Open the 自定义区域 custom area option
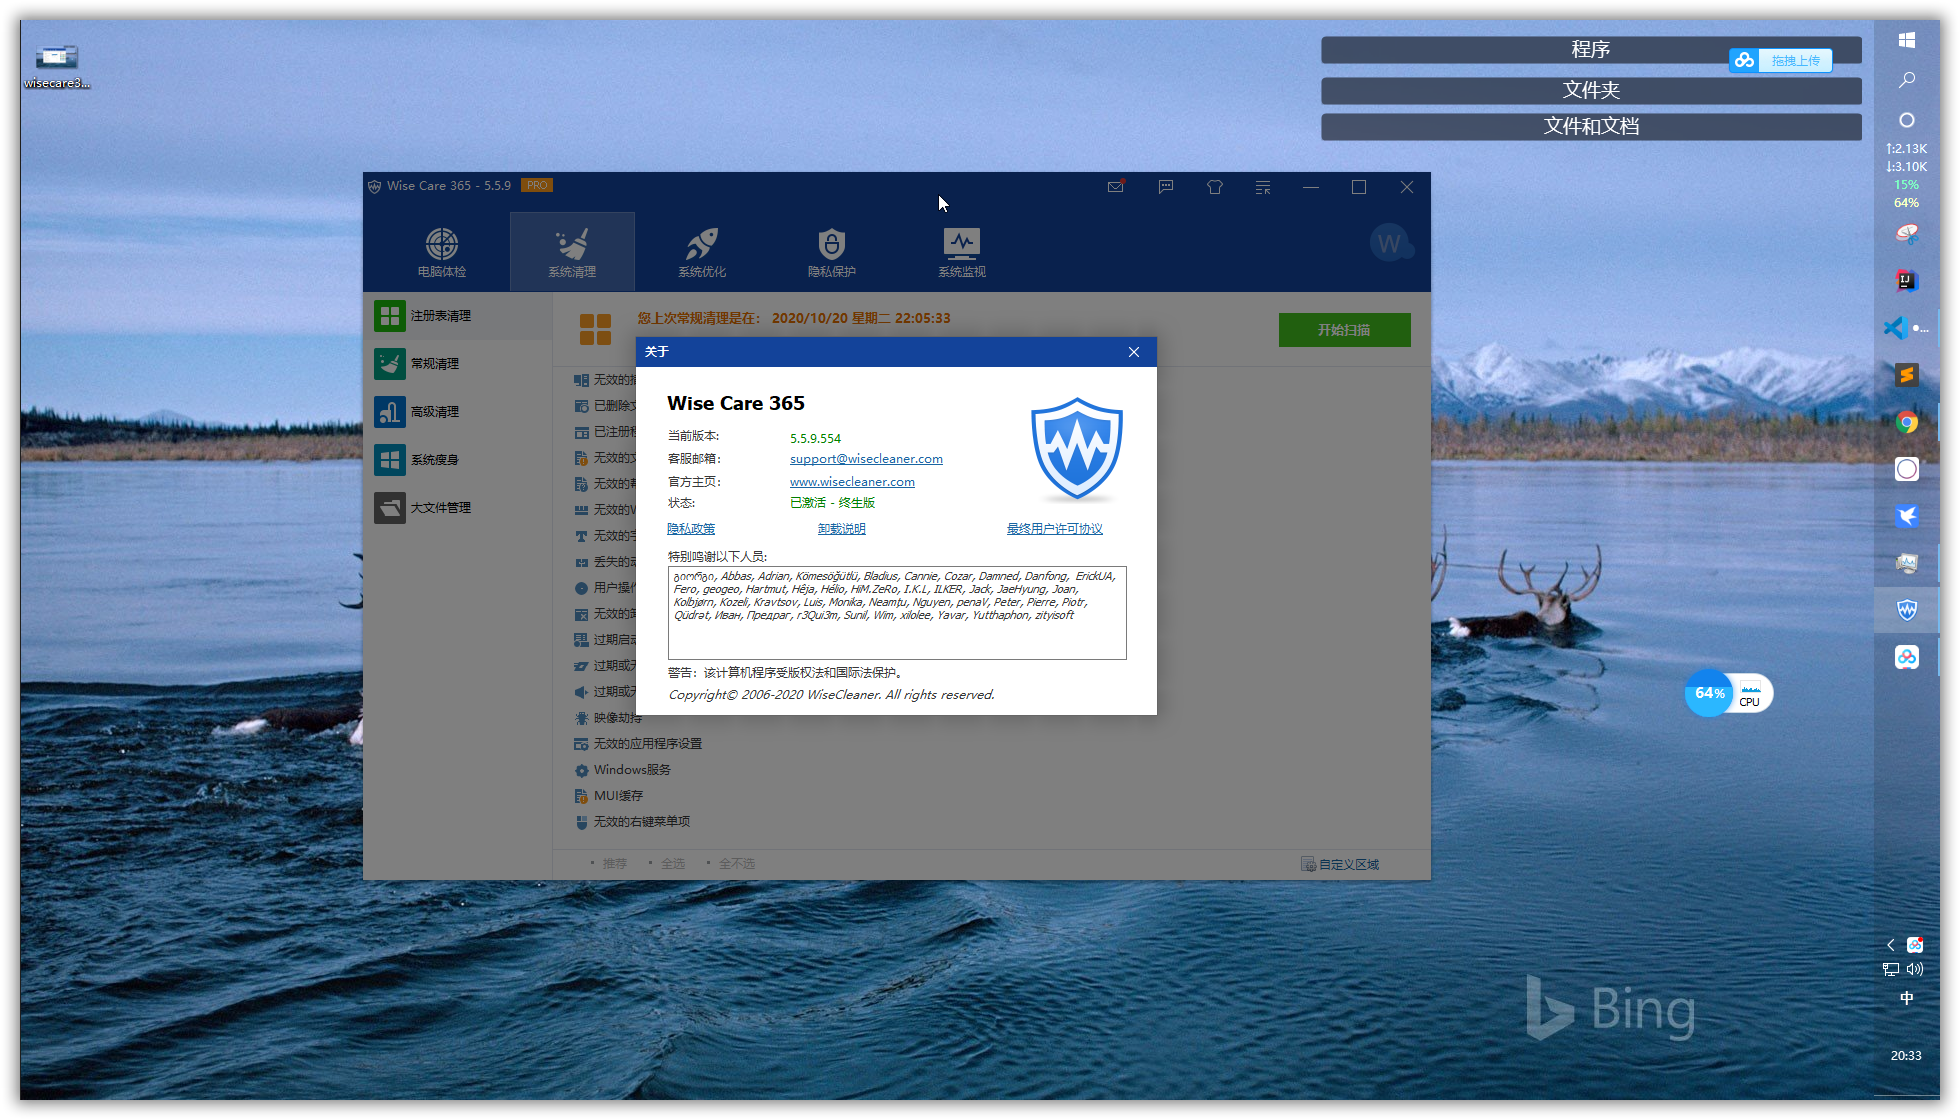 (1340, 864)
